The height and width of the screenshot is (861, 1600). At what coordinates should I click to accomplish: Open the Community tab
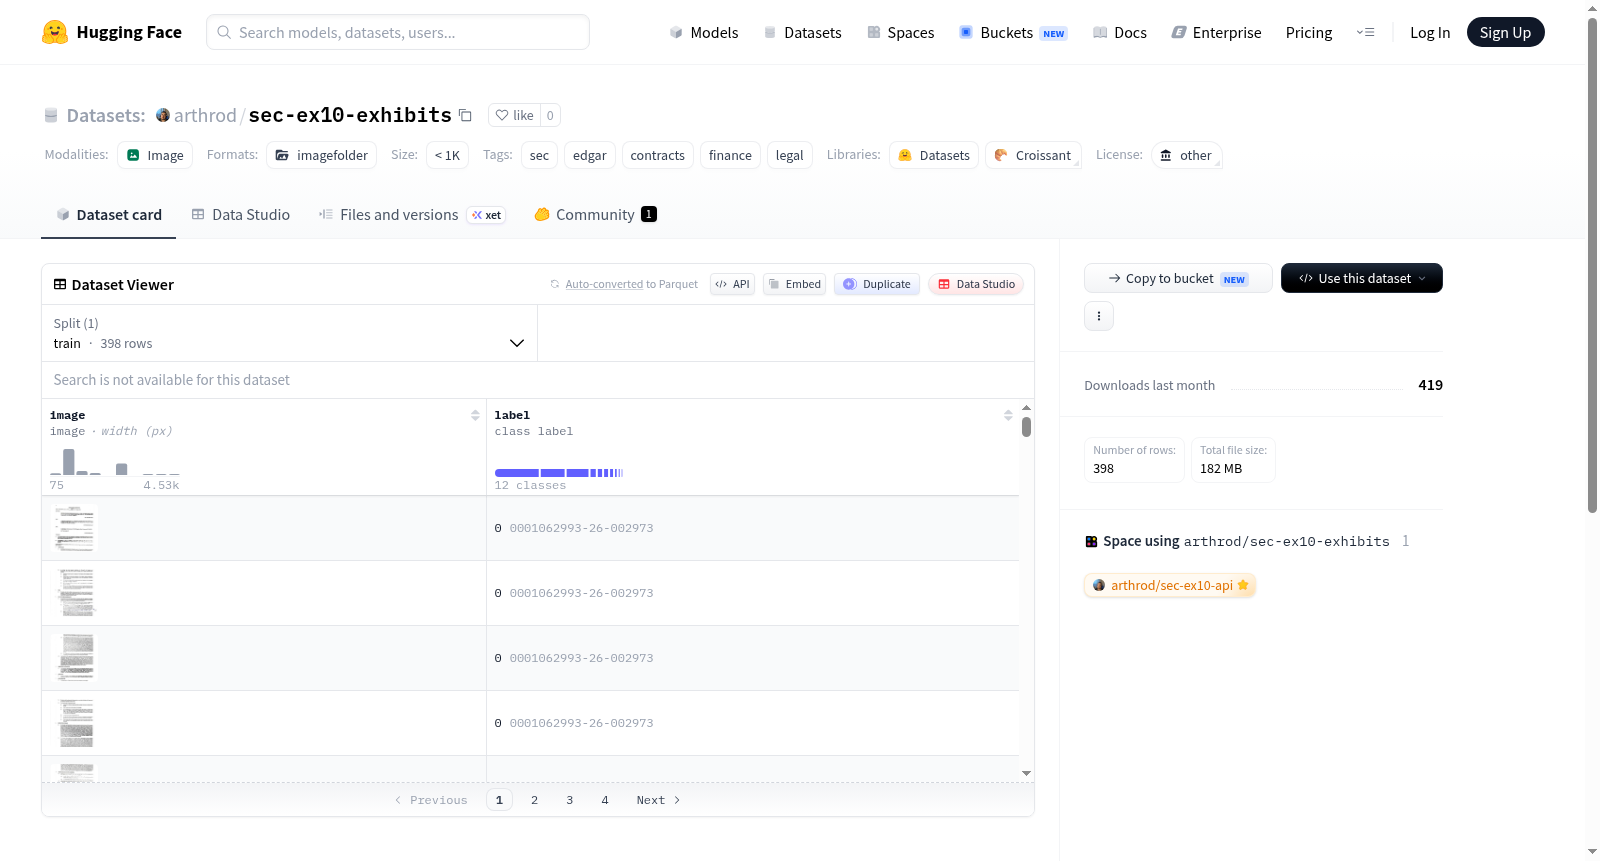[595, 214]
